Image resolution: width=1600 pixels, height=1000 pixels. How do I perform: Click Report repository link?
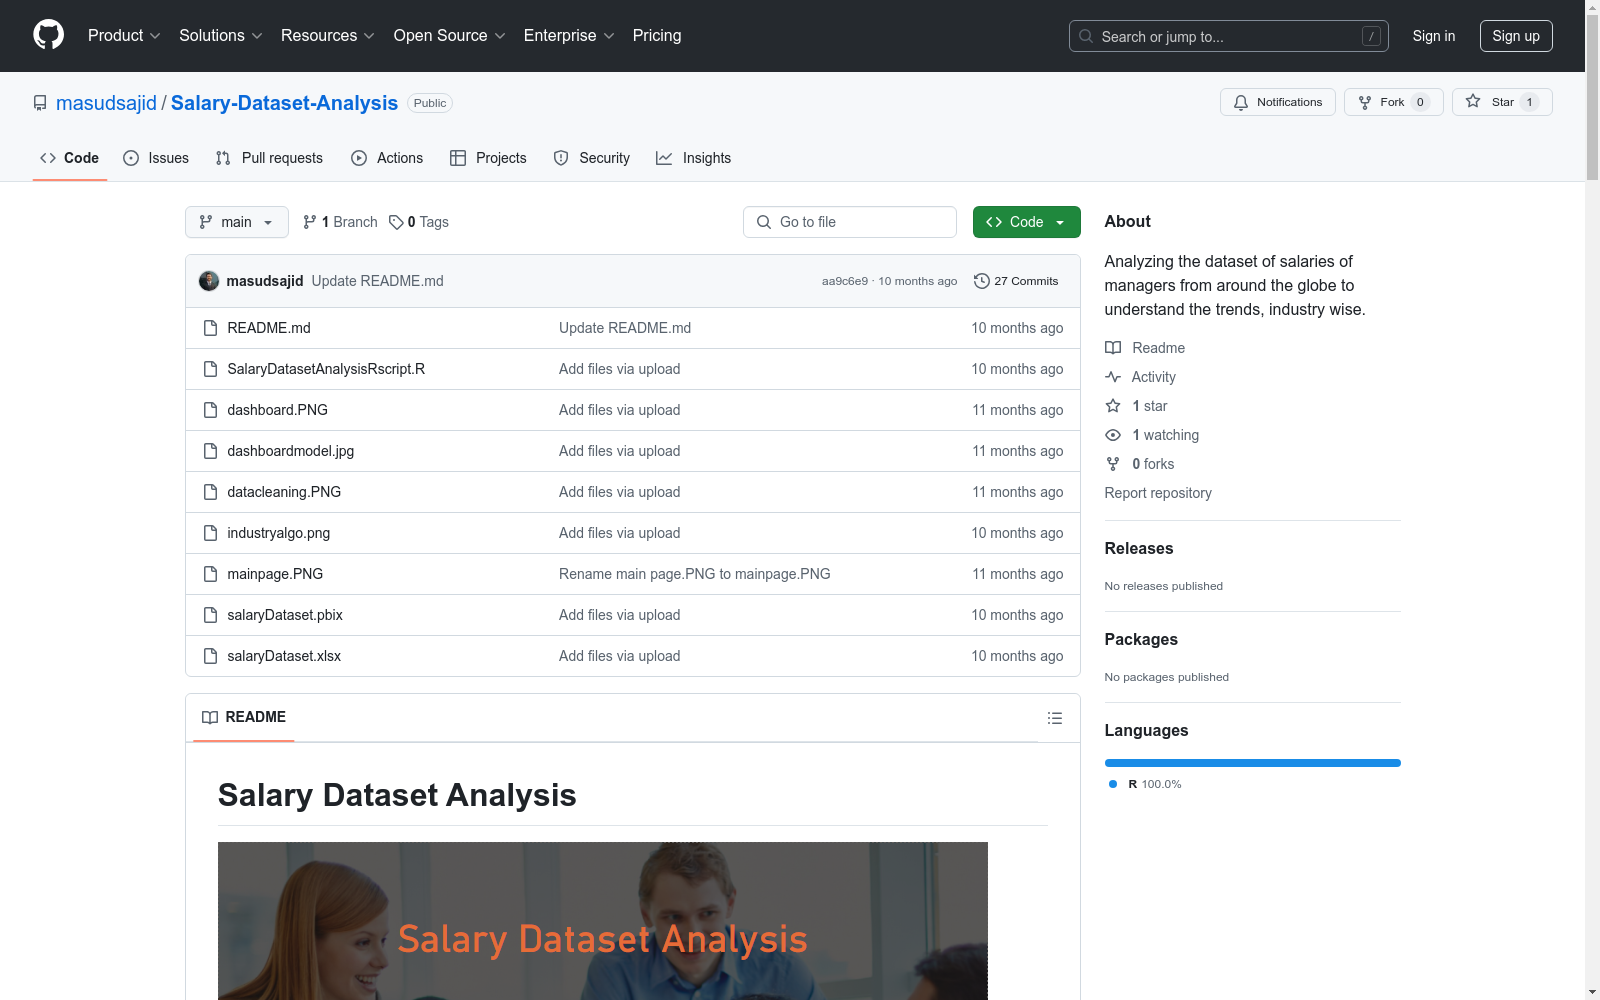coord(1158,493)
